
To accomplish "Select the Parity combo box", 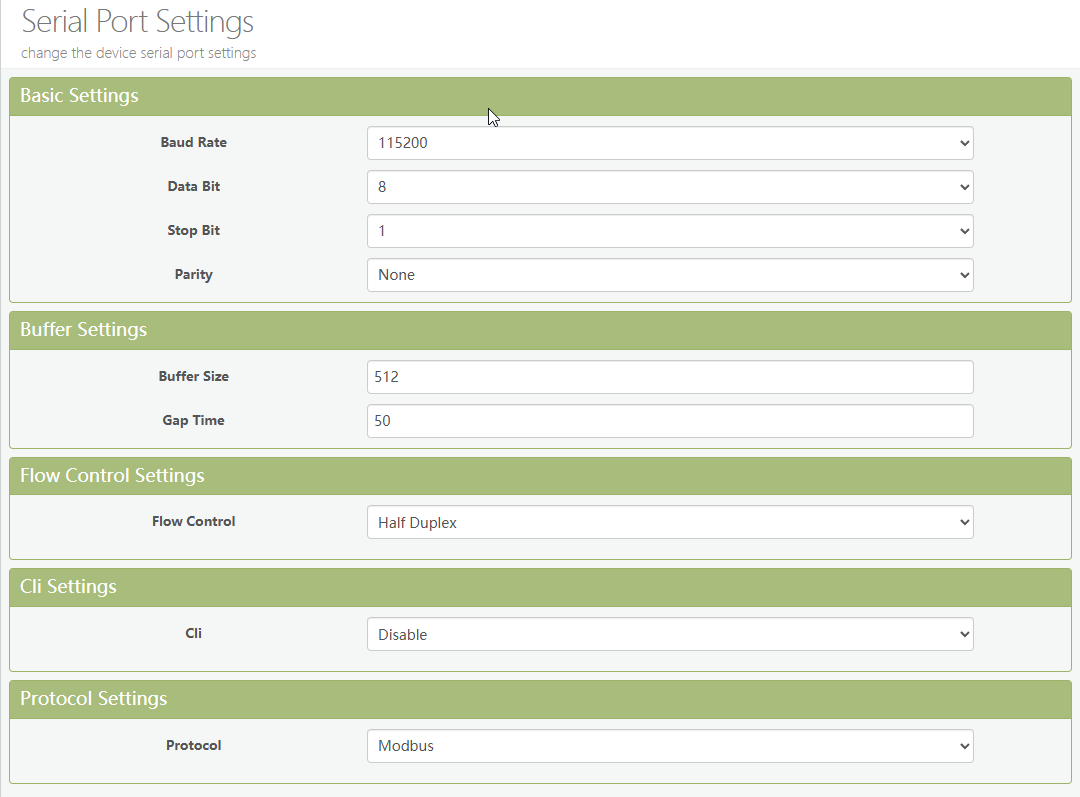I will point(669,275).
